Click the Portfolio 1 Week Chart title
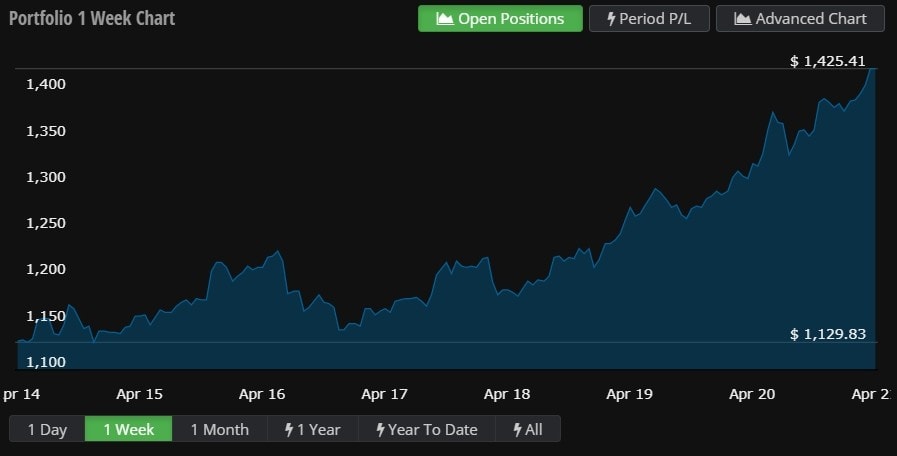The image size is (897, 456). click(x=92, y=19)
